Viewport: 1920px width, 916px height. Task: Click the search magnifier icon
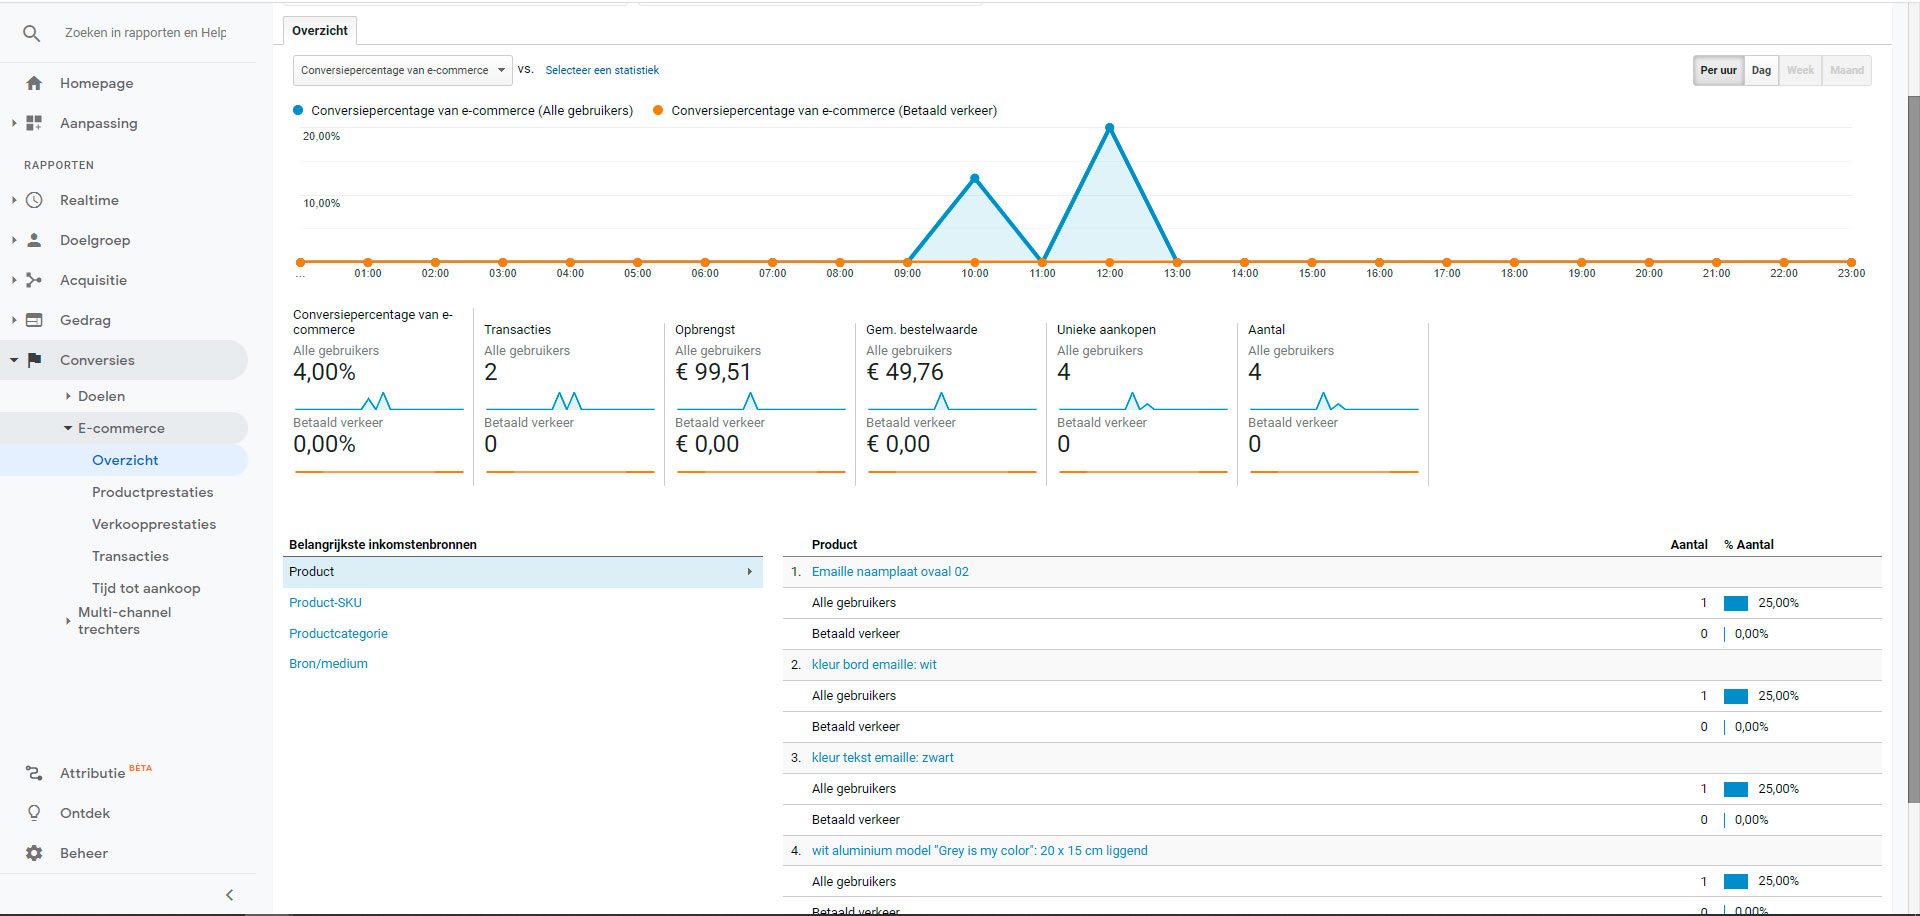tap(32, 33)
